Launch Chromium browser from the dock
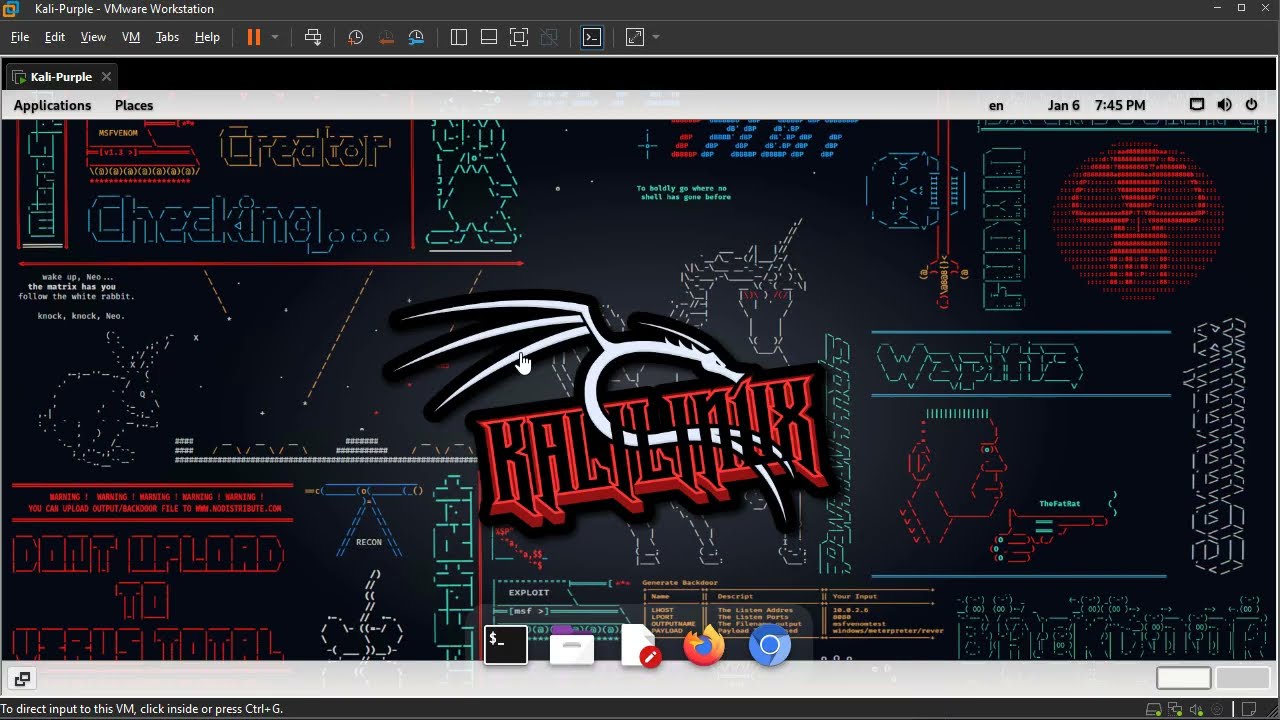The height and width of the screenshot is (720, 1280). (770, 646)
